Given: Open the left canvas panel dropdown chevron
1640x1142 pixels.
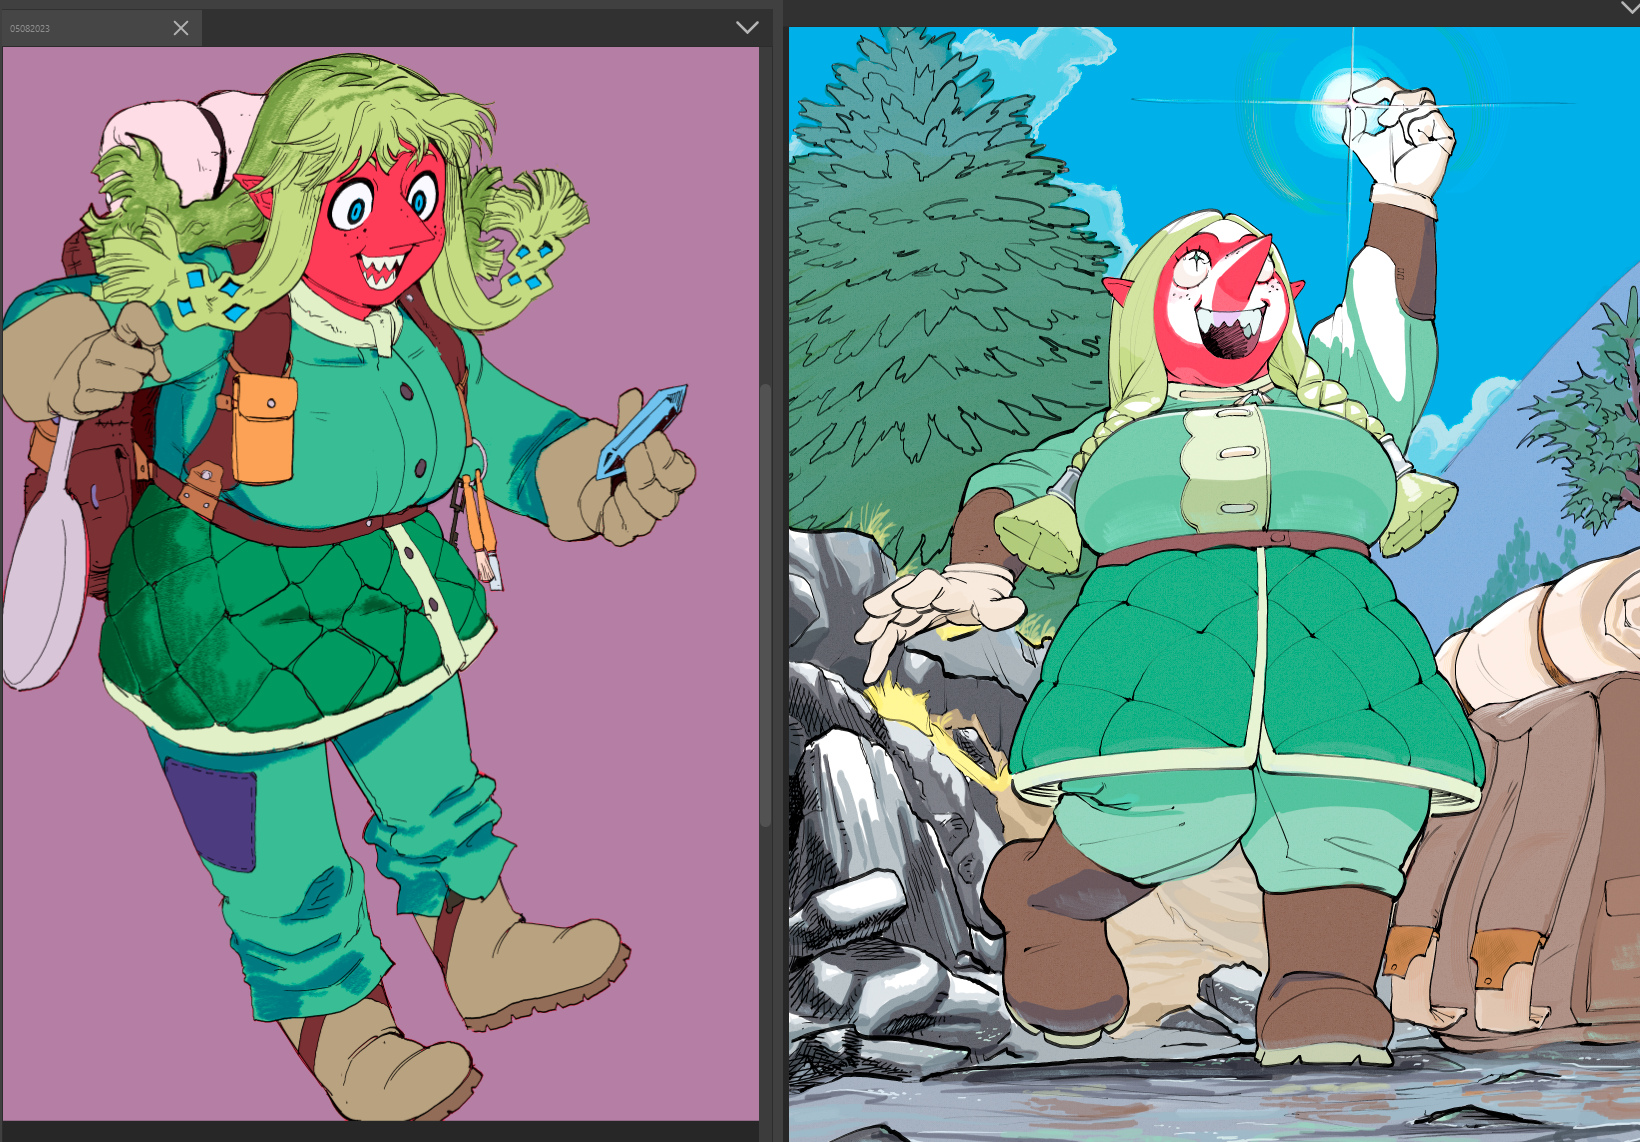Looking at the screenshot, I should [747, 27].
